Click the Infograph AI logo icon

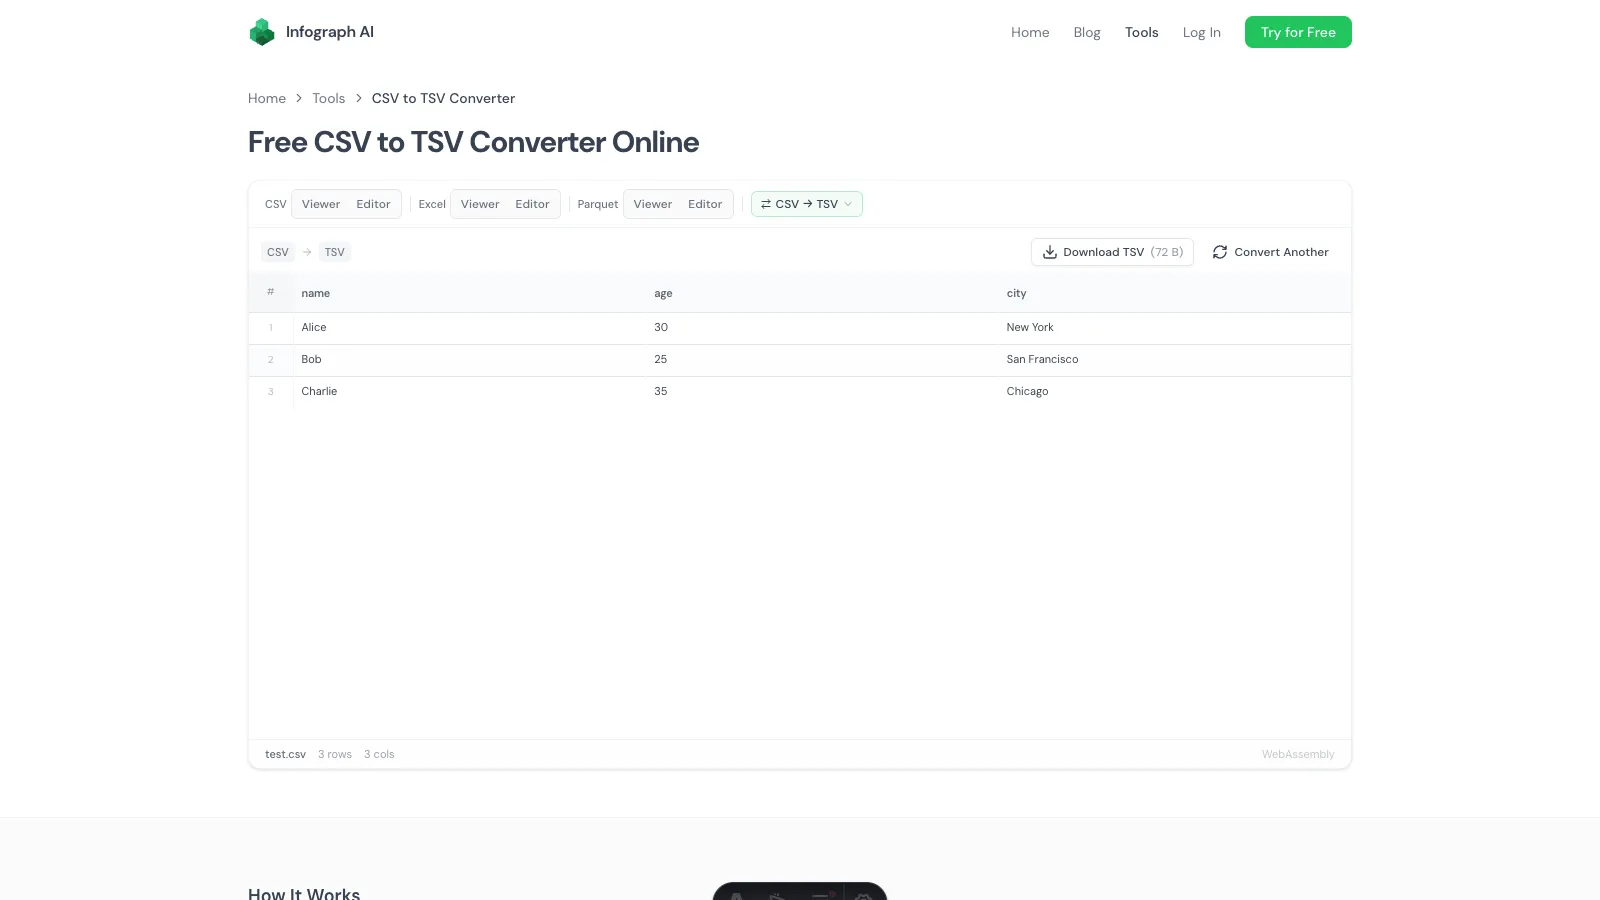[262, 32]
